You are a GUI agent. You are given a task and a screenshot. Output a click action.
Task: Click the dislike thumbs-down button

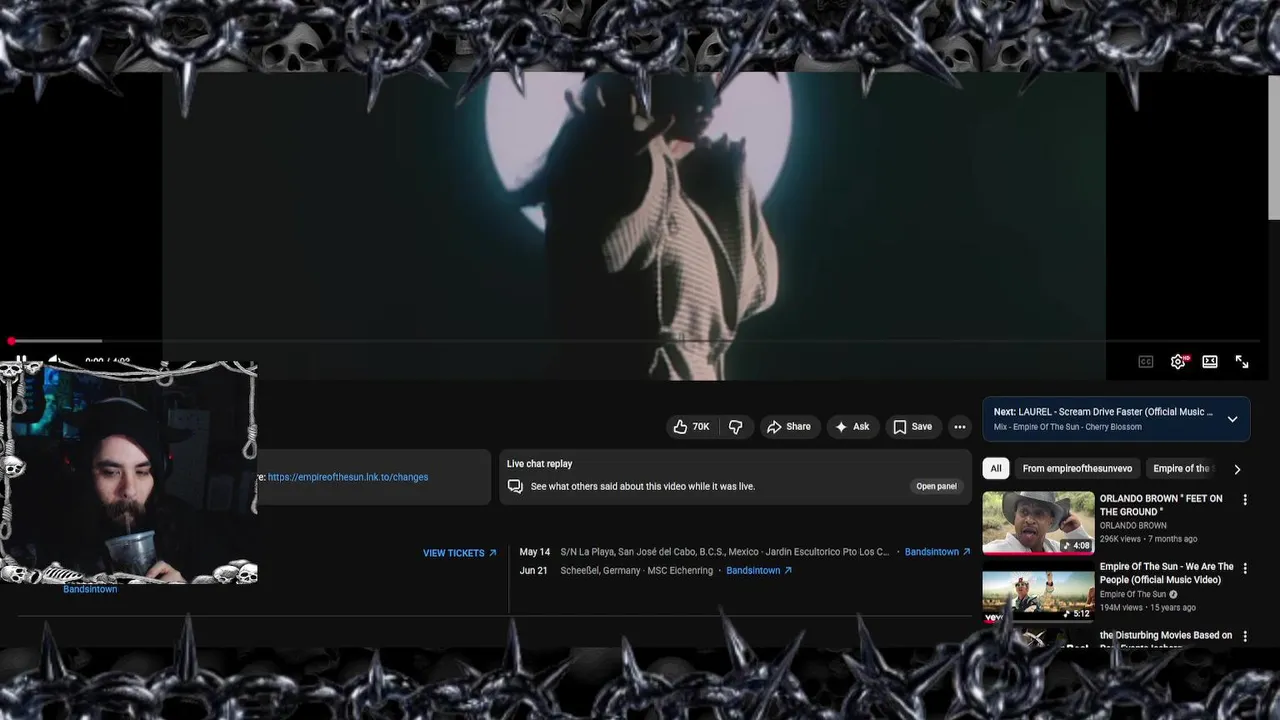pyautogui.click(x=736, y=427)
